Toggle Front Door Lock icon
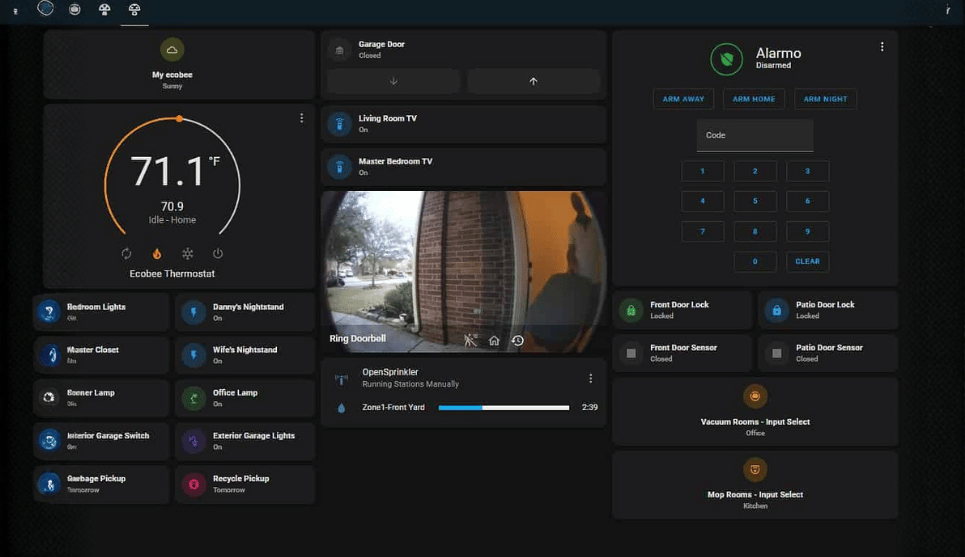 pyautogui.click(x=631, y=310)
